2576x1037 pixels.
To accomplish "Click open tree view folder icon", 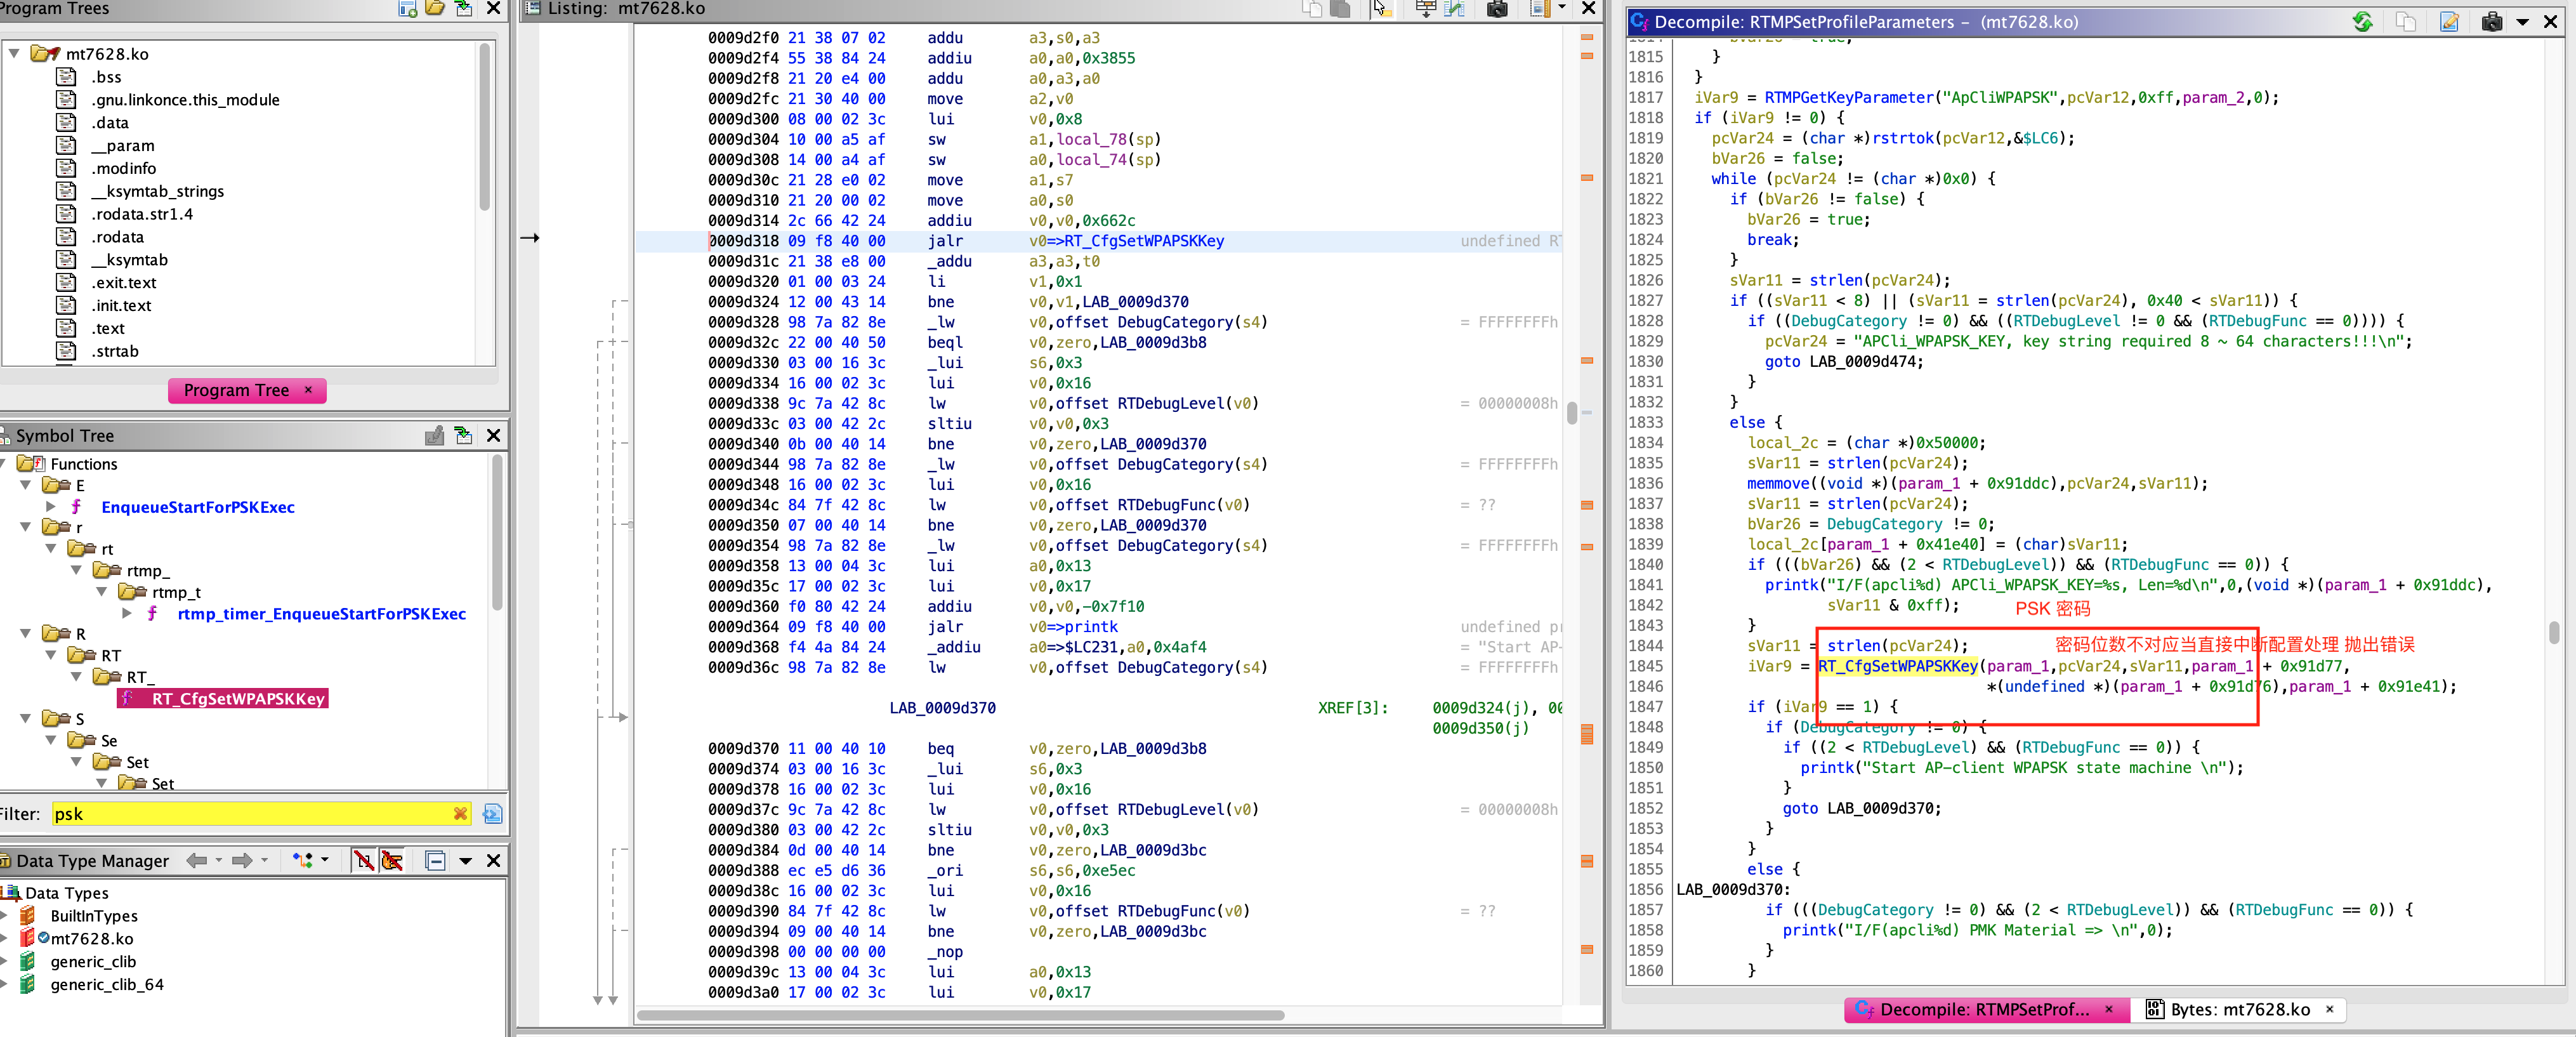I will pyautogui.click(x=435, y=9).
